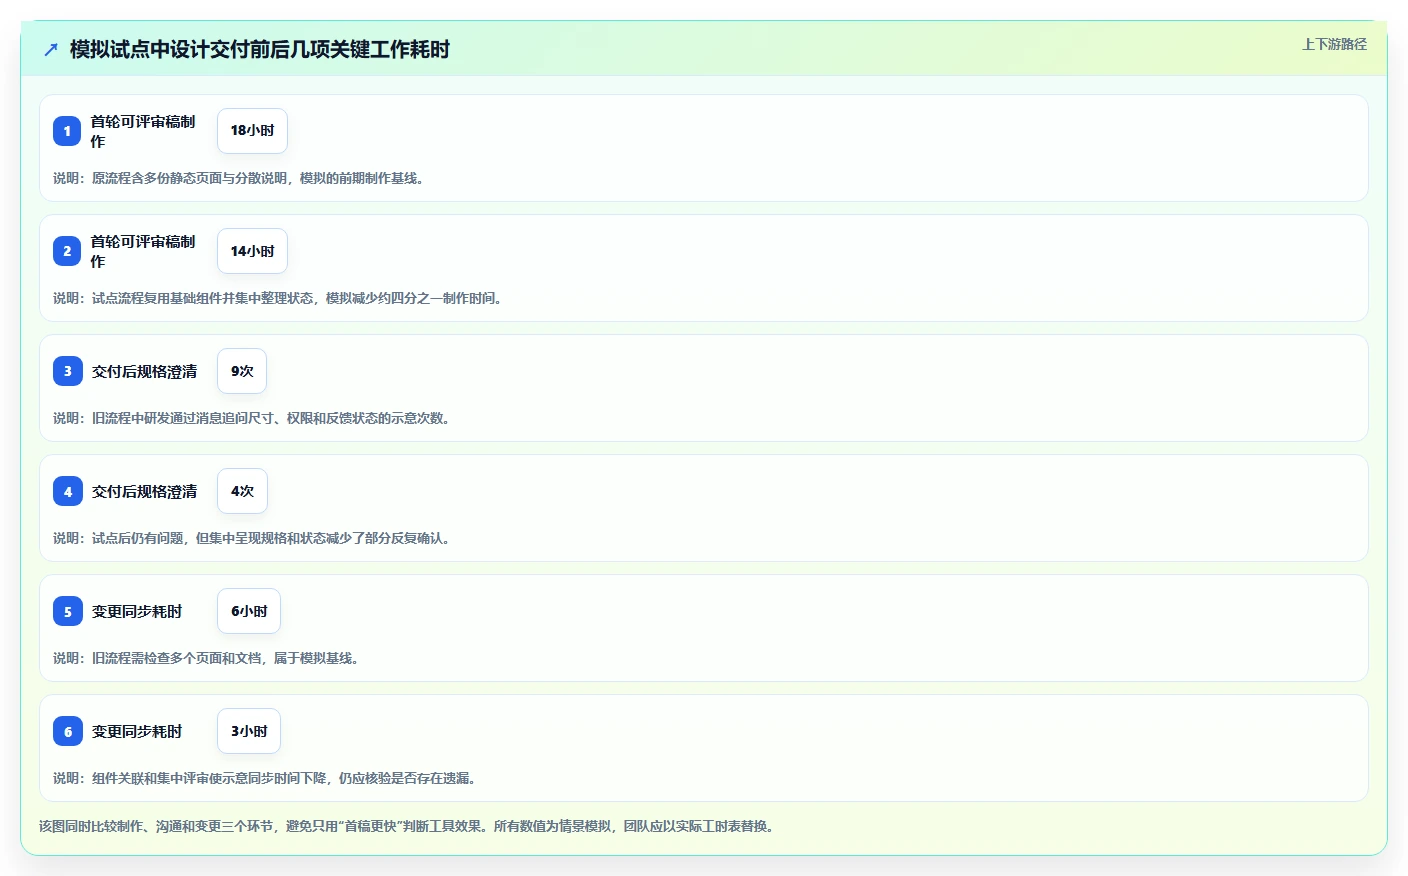The width and height of the screenshot is (1408, 876).
Task: Click 交付后规格澄清 label in row 4
Action: (x=144, y=491)
